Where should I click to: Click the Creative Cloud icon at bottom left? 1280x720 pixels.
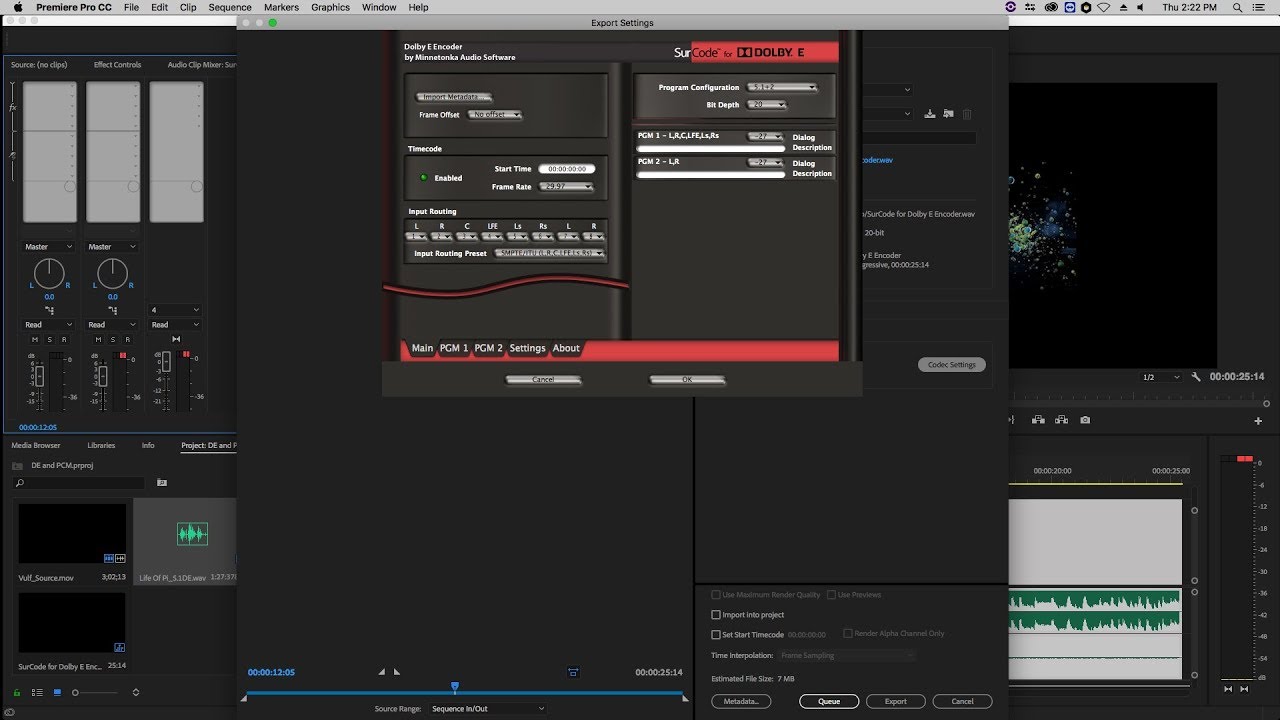tap(10, 712)
